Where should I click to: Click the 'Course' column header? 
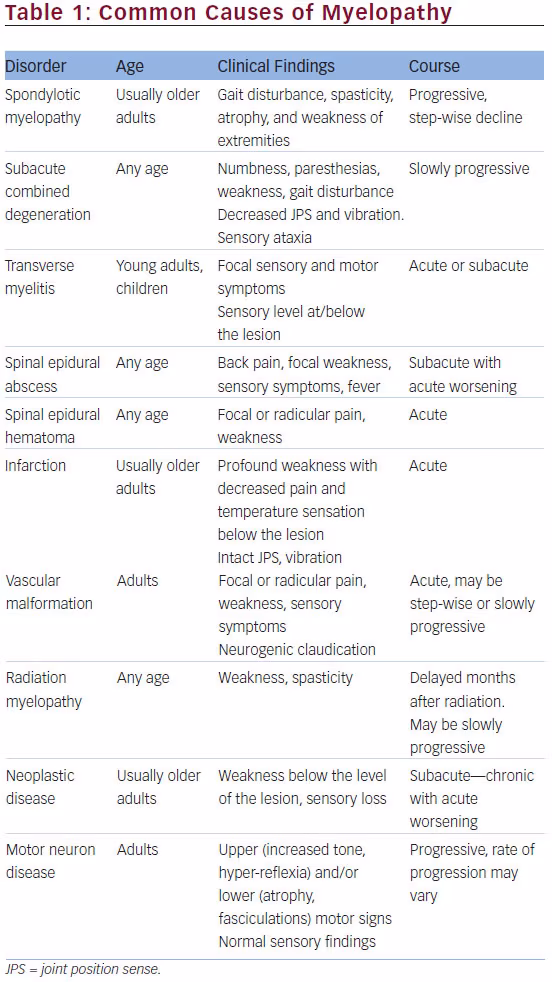click(x=434, y=66)
